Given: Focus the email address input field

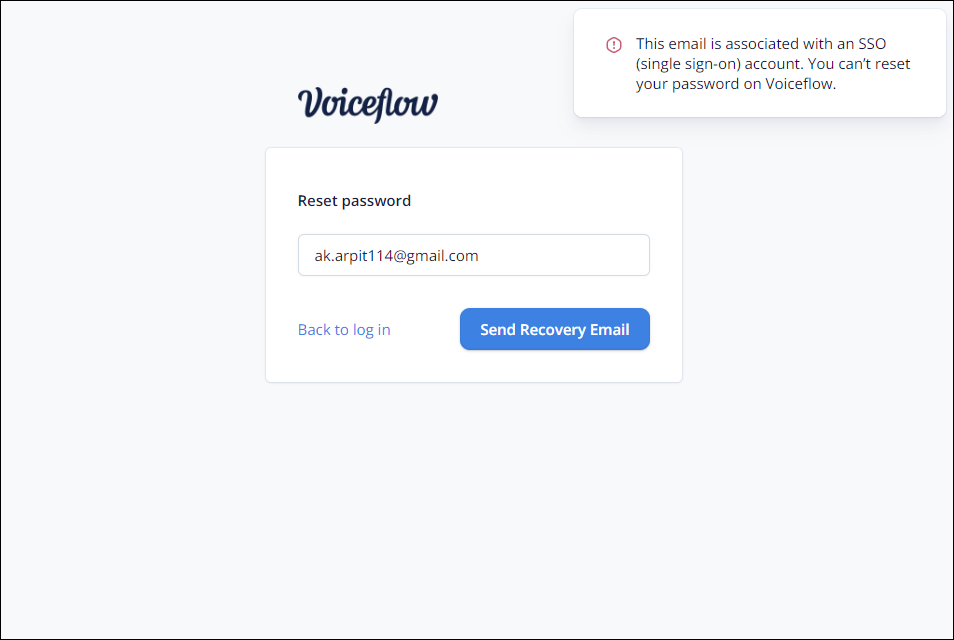Looking at the screenshot, I should click(x=473, y=255).
